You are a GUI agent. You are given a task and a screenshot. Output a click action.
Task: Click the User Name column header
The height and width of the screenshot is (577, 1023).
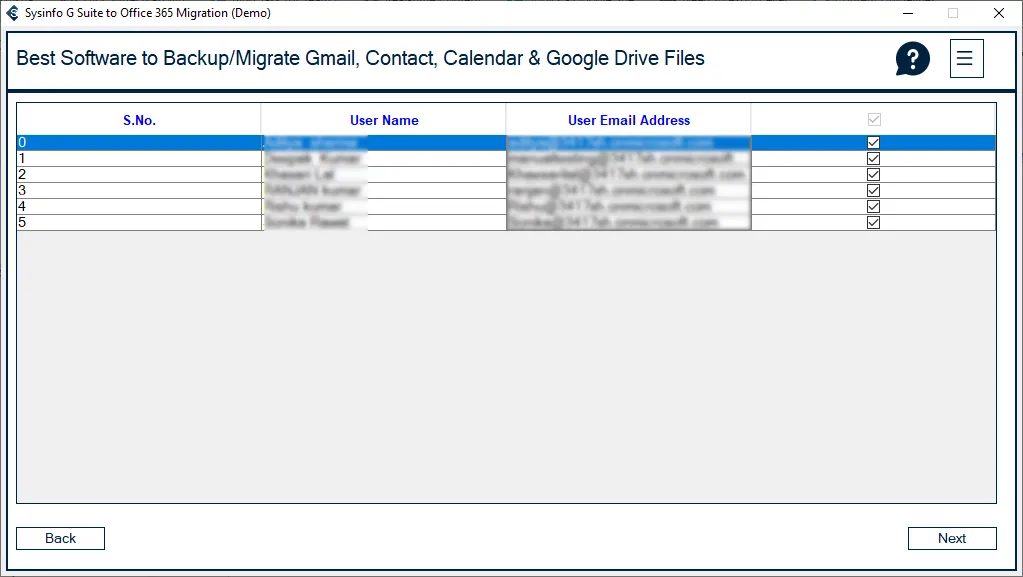[384, 119]
